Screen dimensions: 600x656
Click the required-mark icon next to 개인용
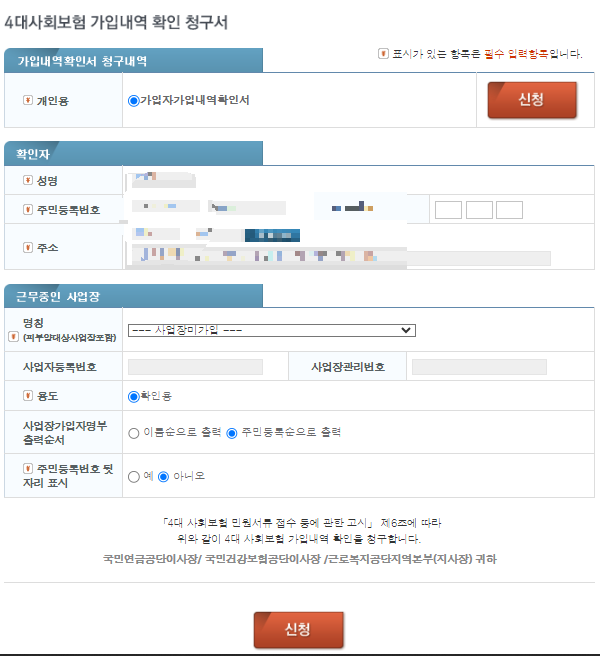(28, 100)
